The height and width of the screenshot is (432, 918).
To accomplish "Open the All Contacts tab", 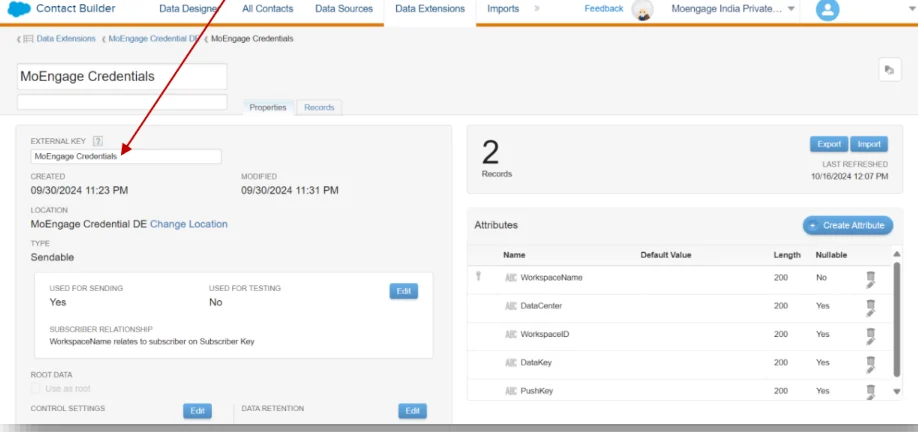I will [x=268, y=9].
